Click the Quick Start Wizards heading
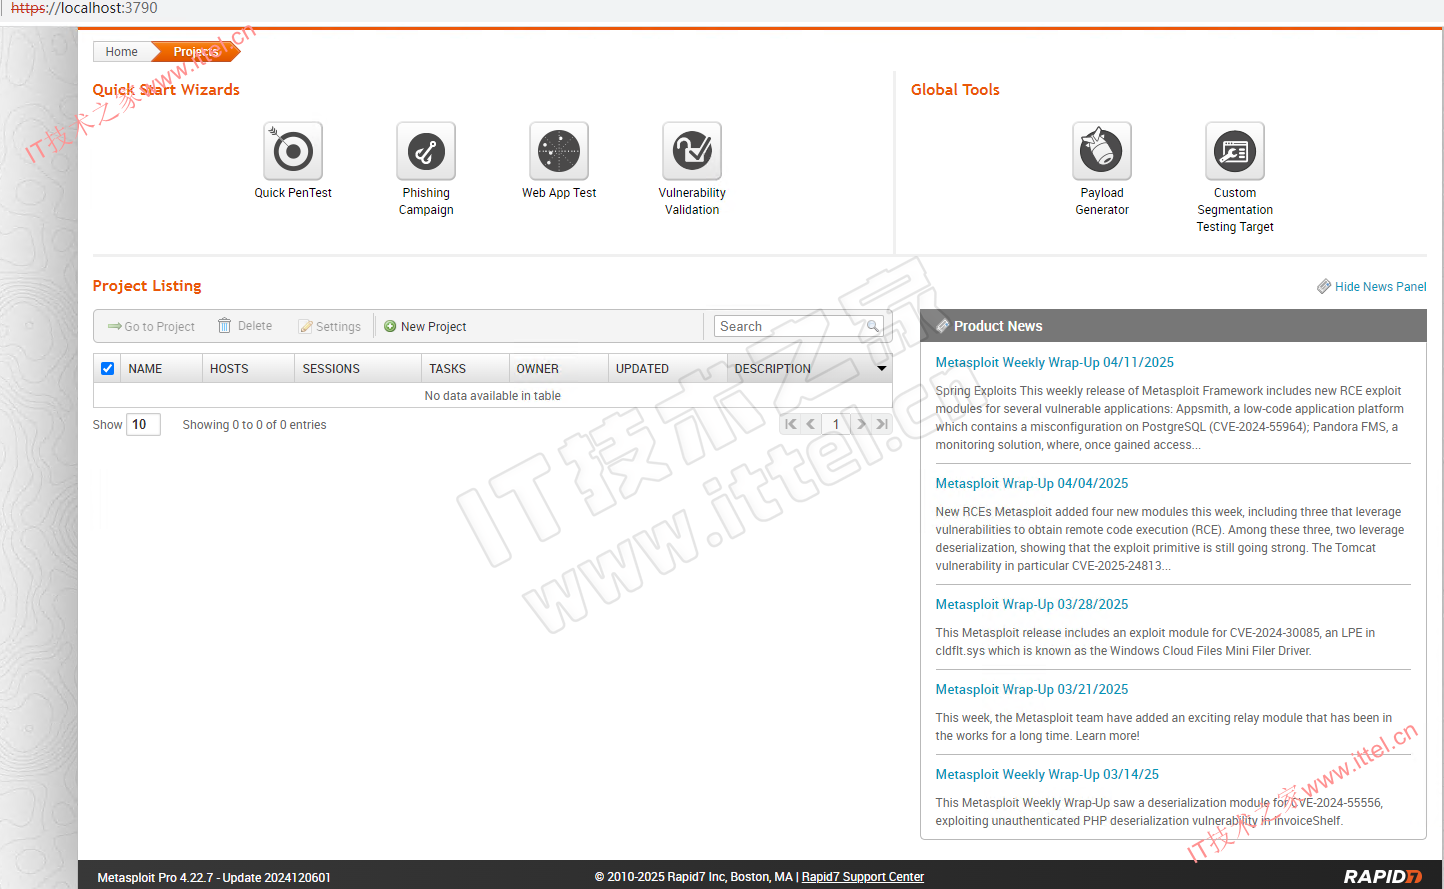 pos(166,89)
